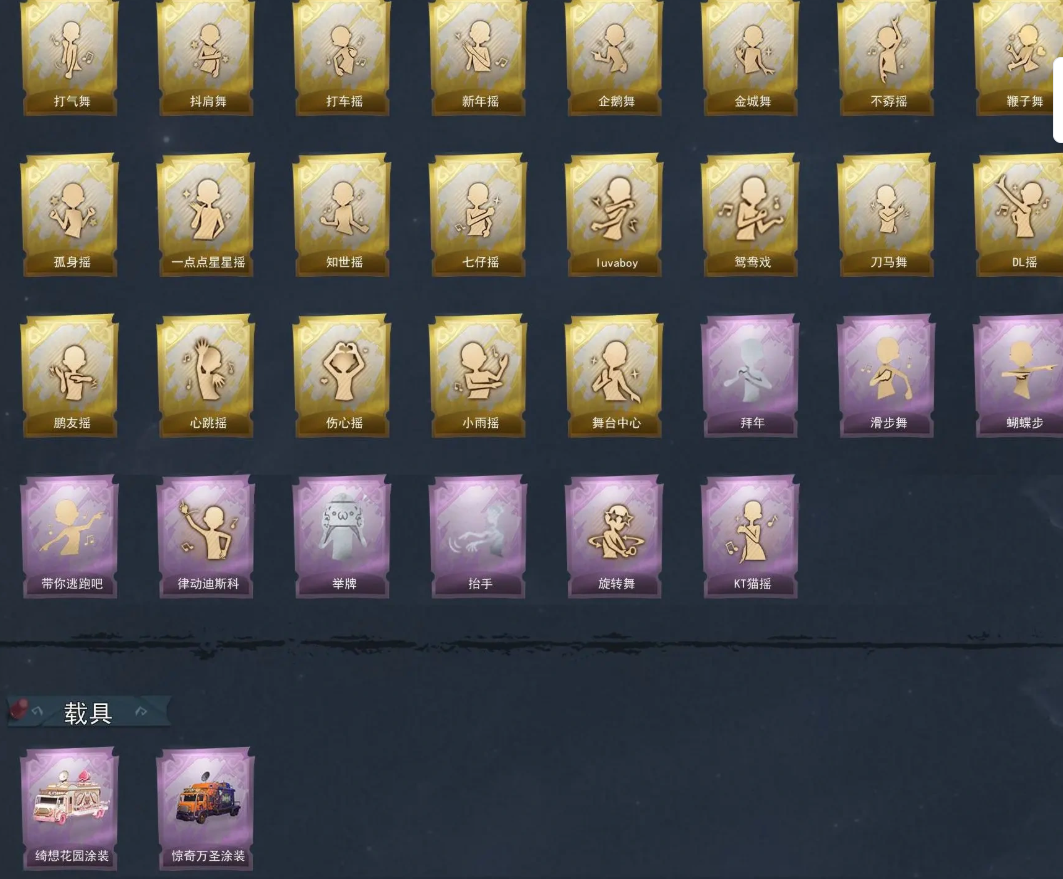
Task: Select the 举牌 sign-holding emote
Action: tap(343, 536)
